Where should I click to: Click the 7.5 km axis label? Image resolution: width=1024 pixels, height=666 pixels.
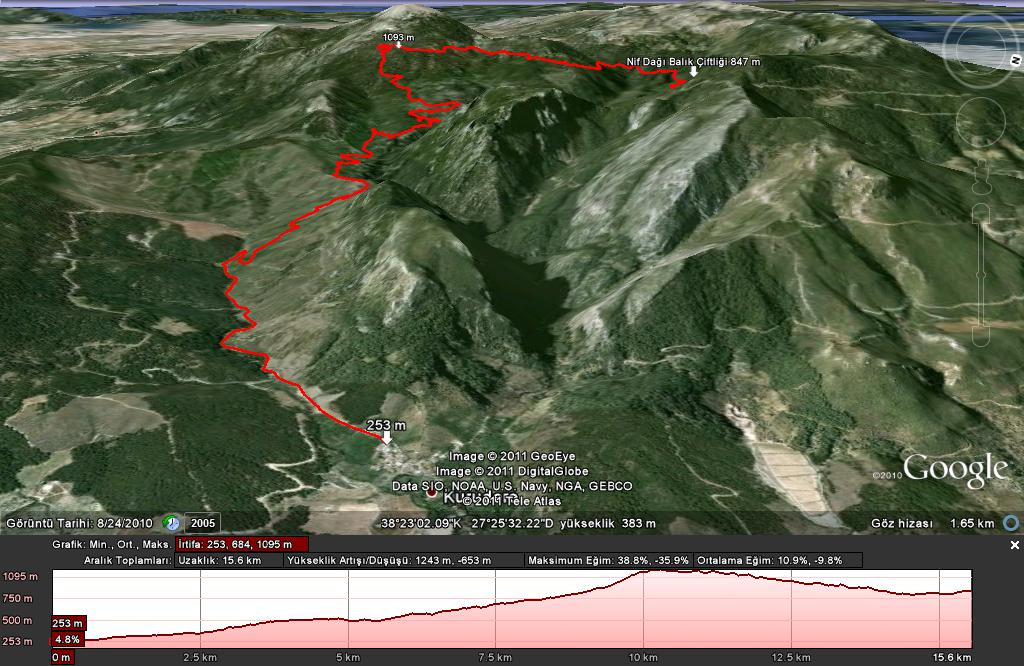click(495, 657)
